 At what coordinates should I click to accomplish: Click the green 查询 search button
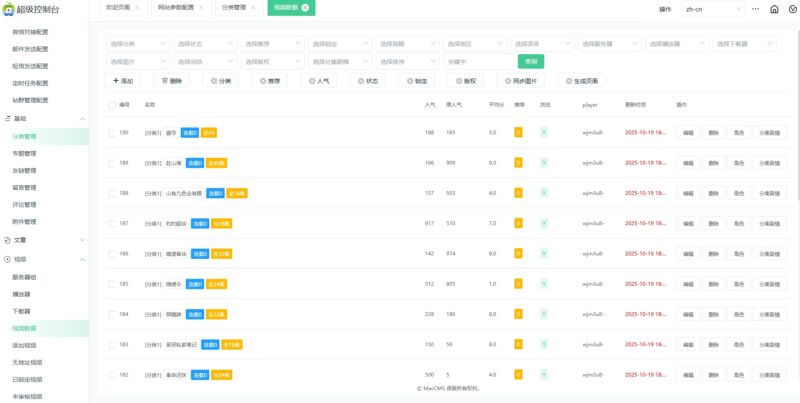point(529,61)
